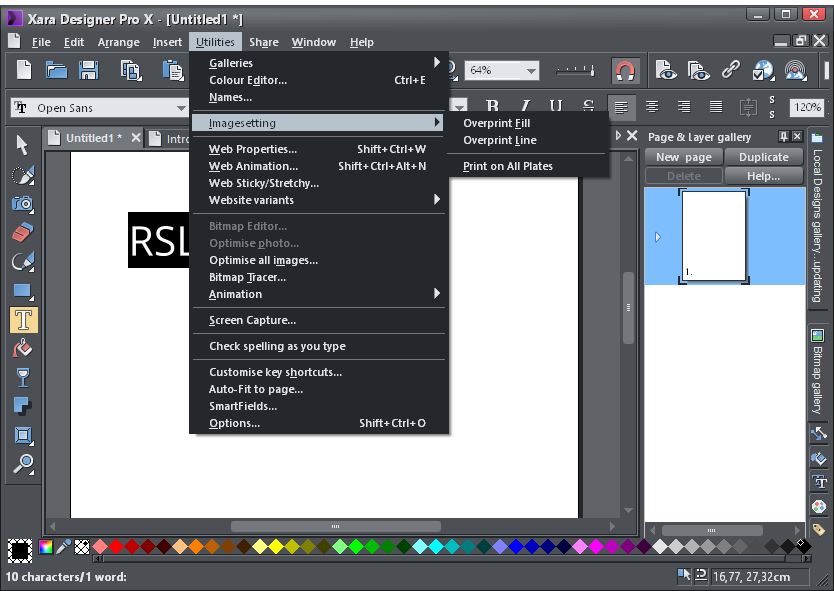The height and width of the screenshot is (591, 834).
Task: Select the Rectangle tool
Action: (22, 291)
